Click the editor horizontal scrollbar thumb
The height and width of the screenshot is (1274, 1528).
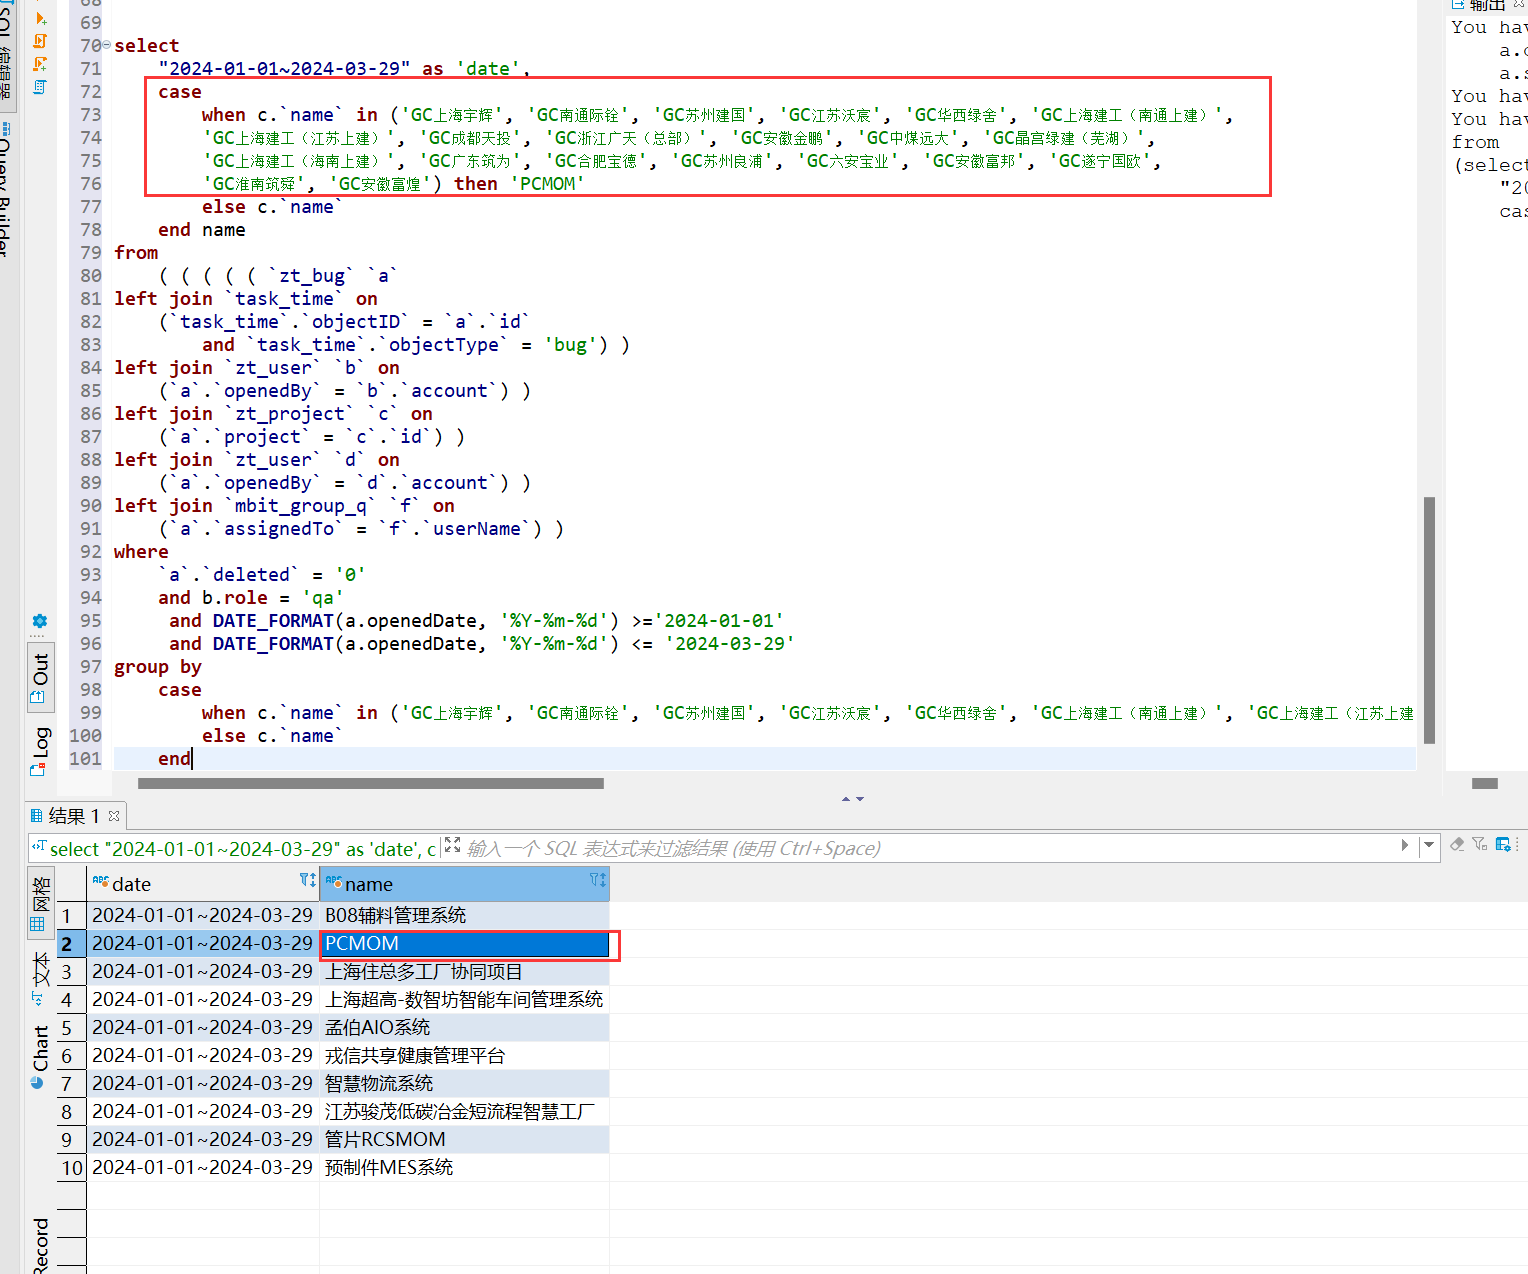[x=370, y=783]
